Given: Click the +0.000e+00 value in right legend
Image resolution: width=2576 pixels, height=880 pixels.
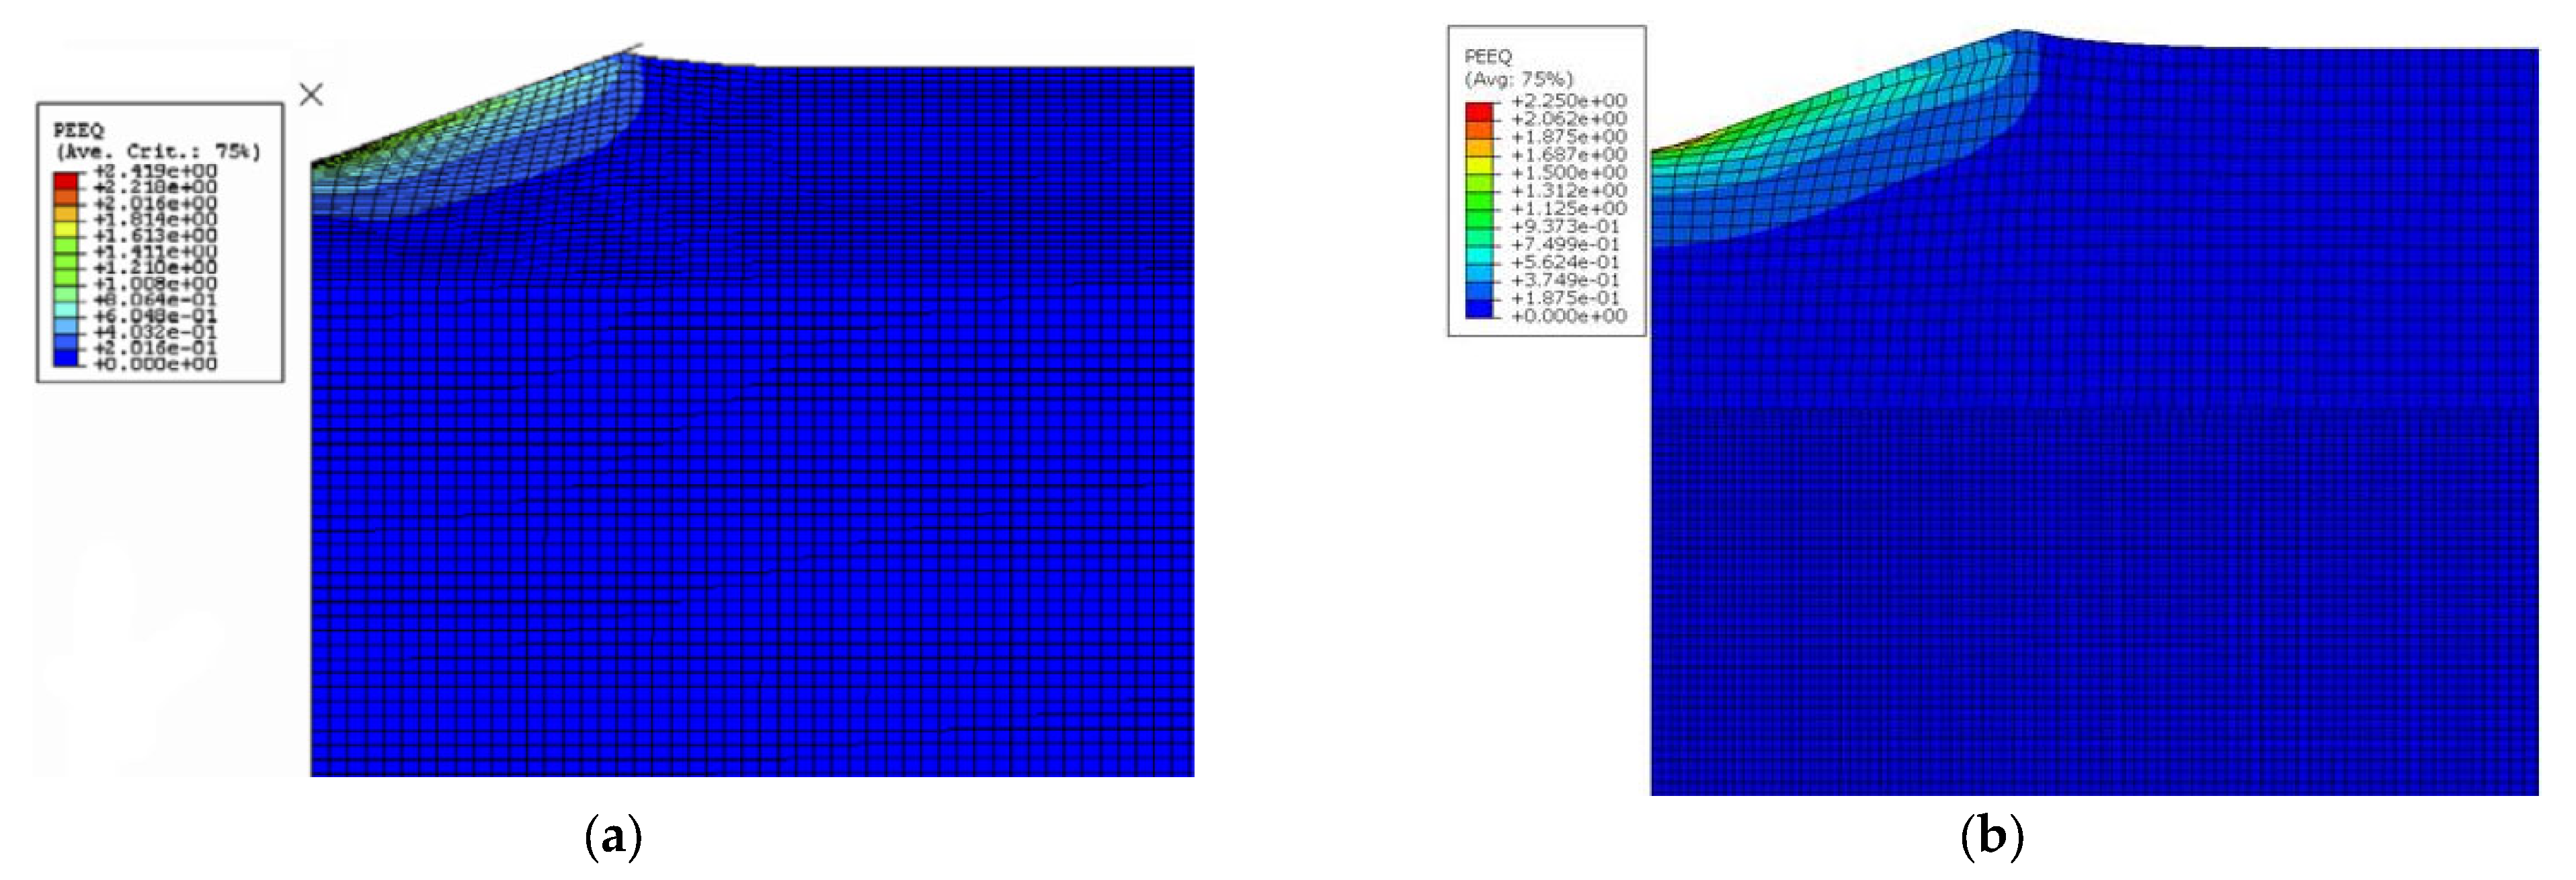Looking at the screenshot, I should point(1568,316).
